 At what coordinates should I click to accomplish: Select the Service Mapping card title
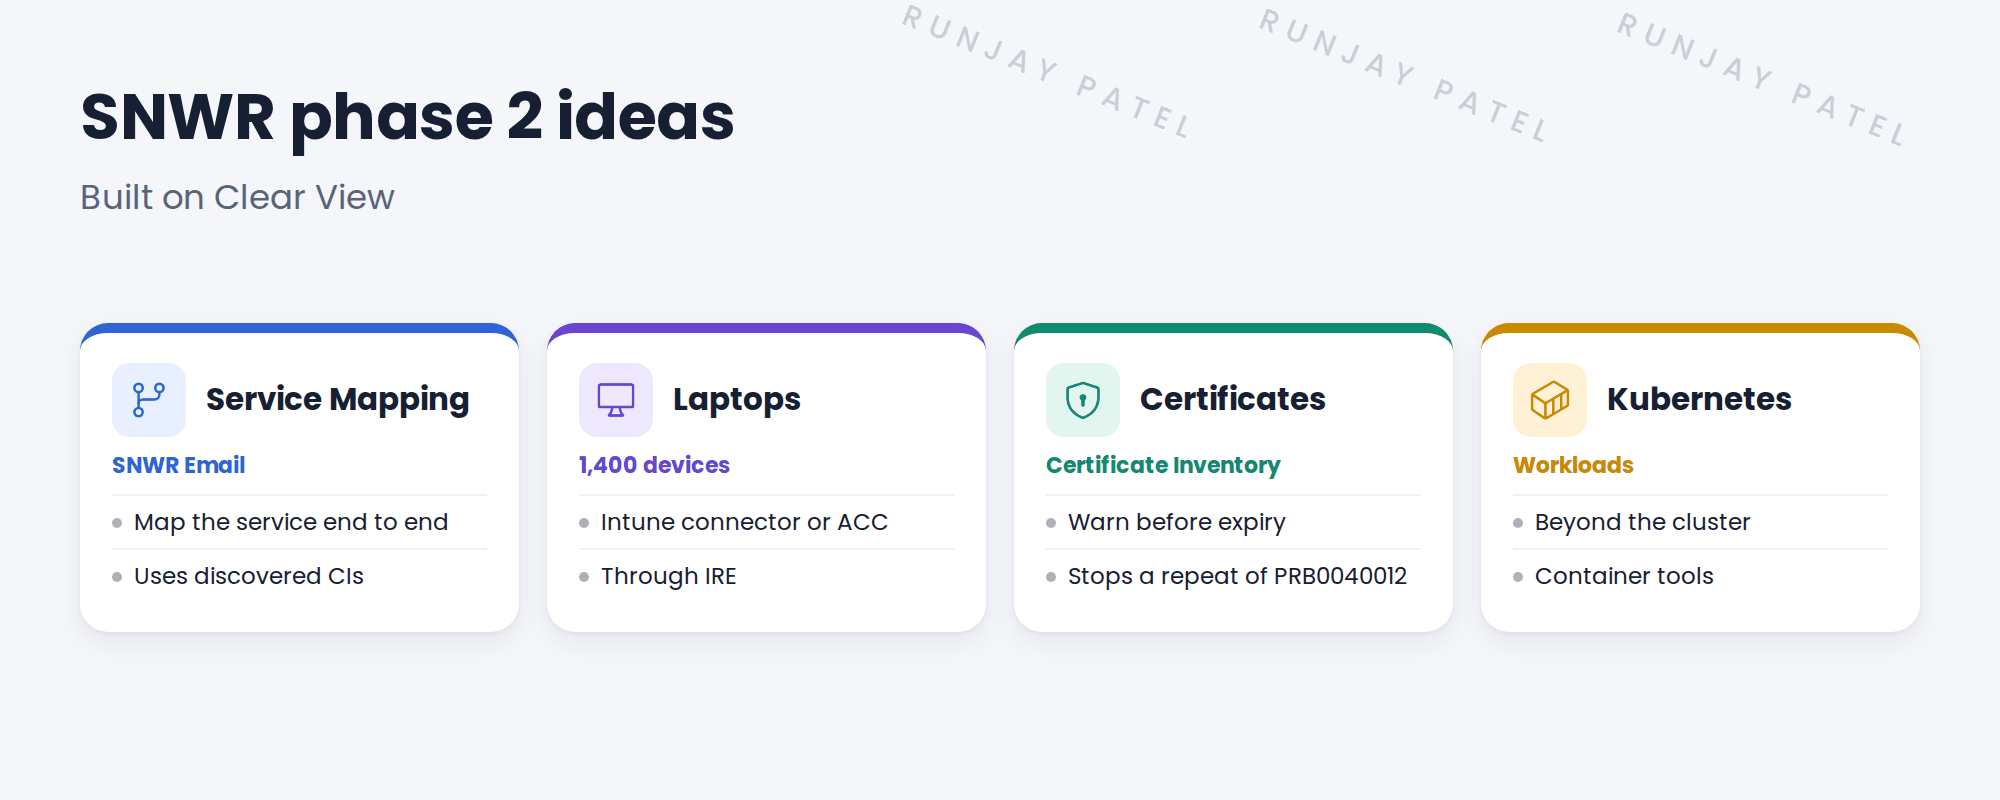pos(337,399)
